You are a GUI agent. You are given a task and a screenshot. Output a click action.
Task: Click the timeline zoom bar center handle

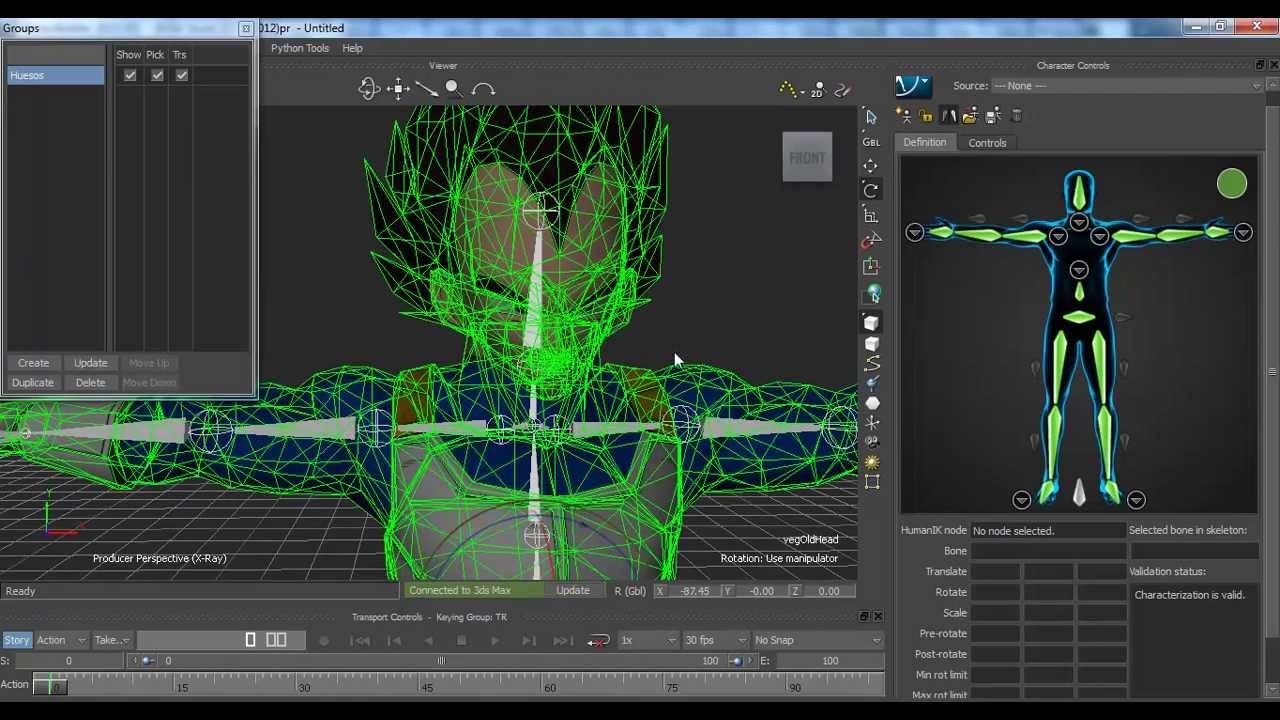click(x=440, y=661)
